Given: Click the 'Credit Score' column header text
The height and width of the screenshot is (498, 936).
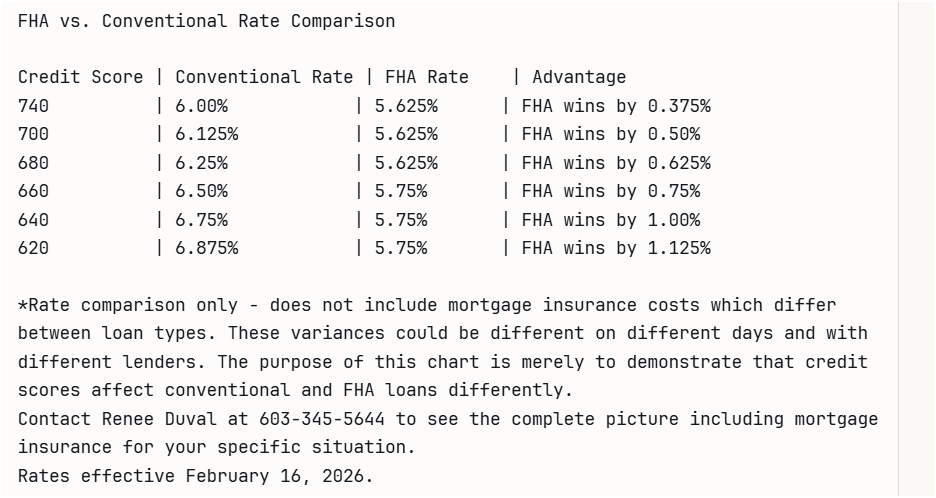Looking at the screenshot, I should click(x=80, y=77).
